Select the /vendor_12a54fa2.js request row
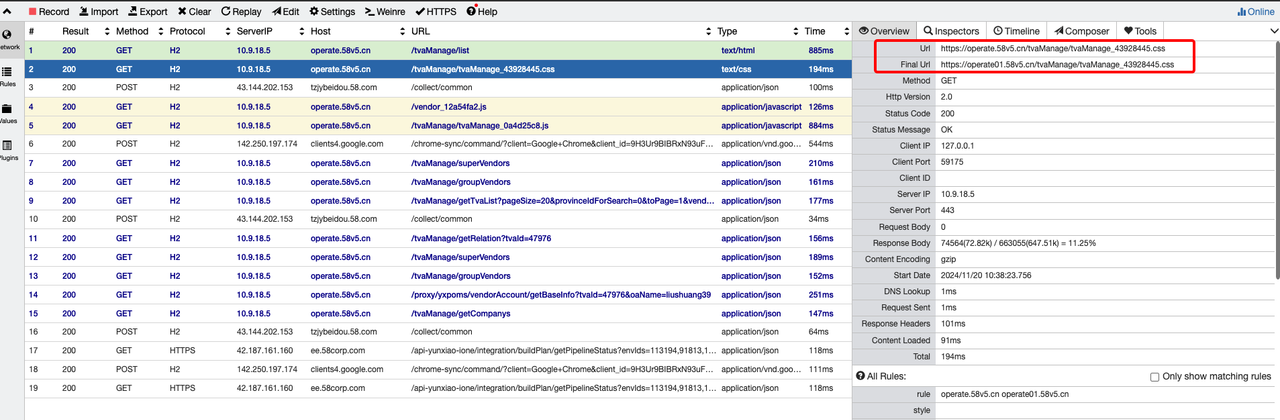This screenshot has height=420, width=1280. pos(437,106)
